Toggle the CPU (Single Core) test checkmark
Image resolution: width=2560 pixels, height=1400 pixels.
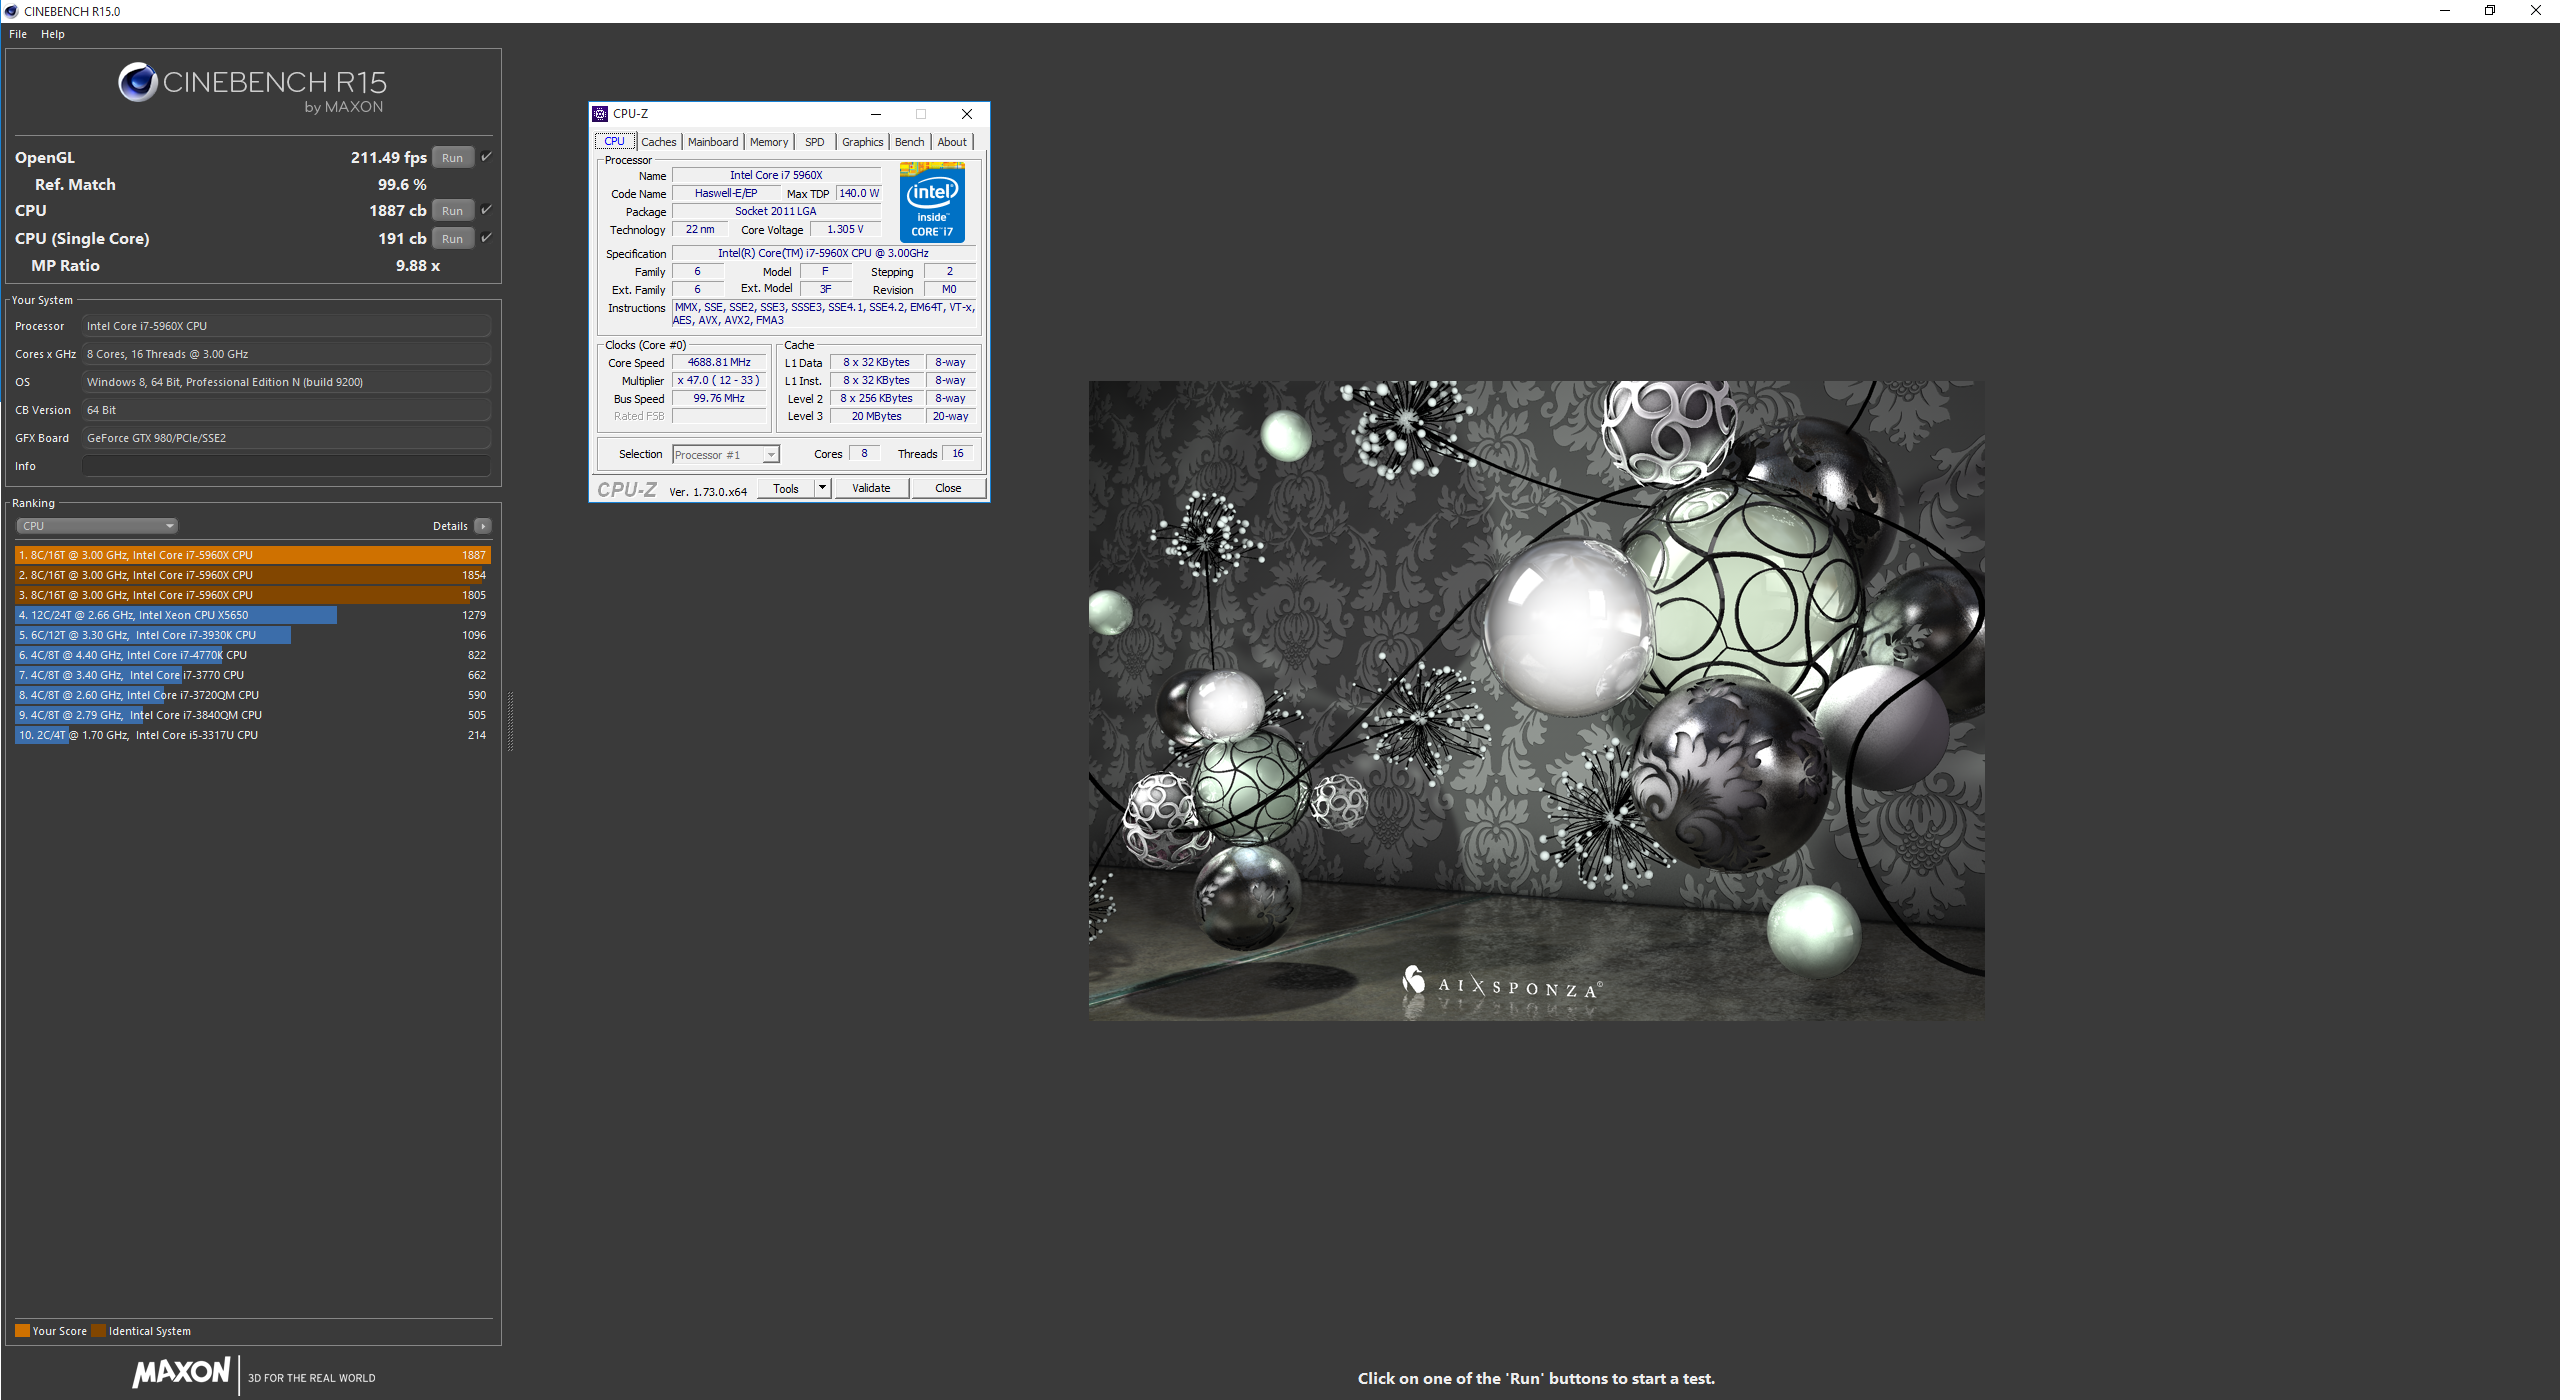(486, 237)
